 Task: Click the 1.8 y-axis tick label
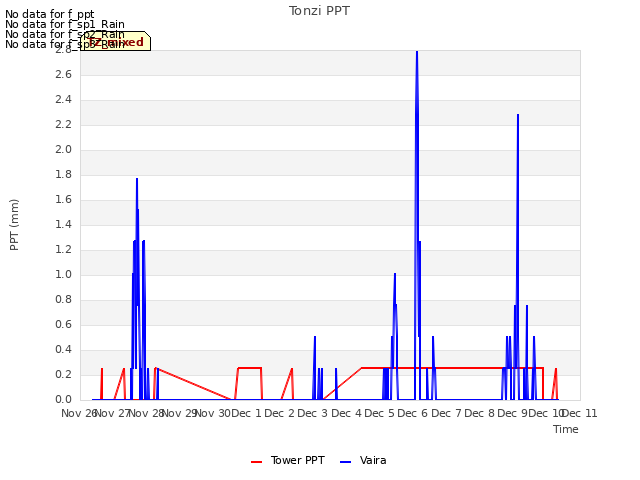click(x=63, y=174)
